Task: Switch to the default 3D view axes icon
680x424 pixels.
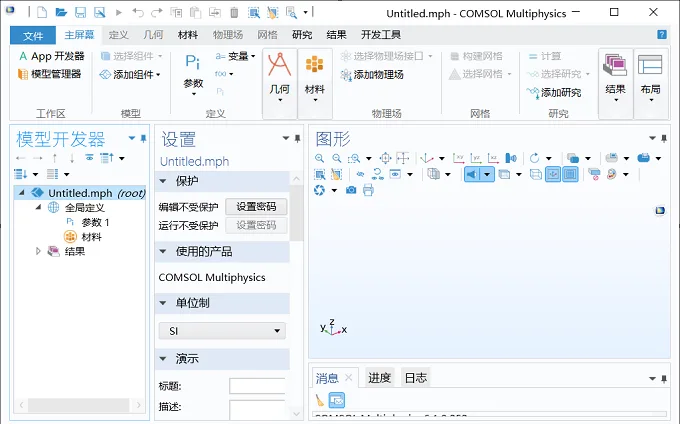Action: [x=427, y=158]
